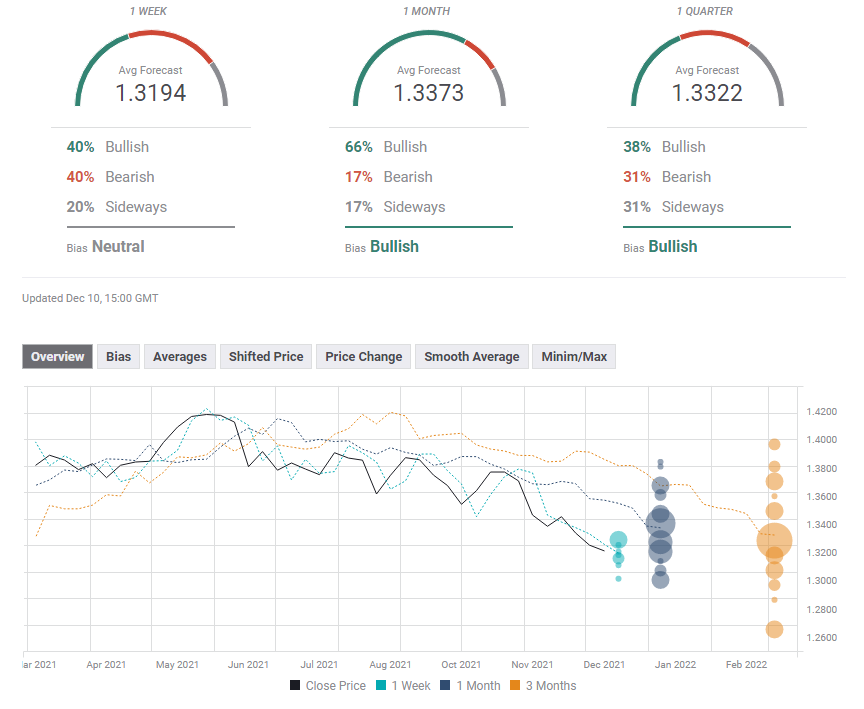864x709 pixels.
Task: Select the Minim/Max tab
Action: 574,357
